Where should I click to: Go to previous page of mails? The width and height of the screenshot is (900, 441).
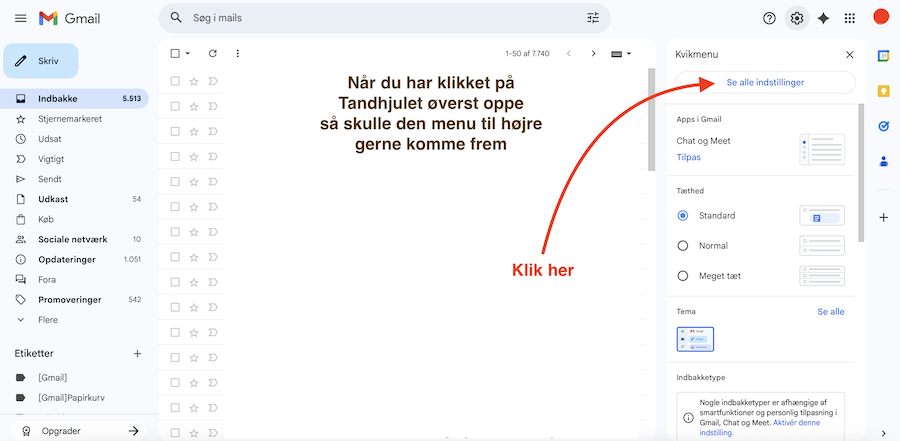tap(569, 53)
